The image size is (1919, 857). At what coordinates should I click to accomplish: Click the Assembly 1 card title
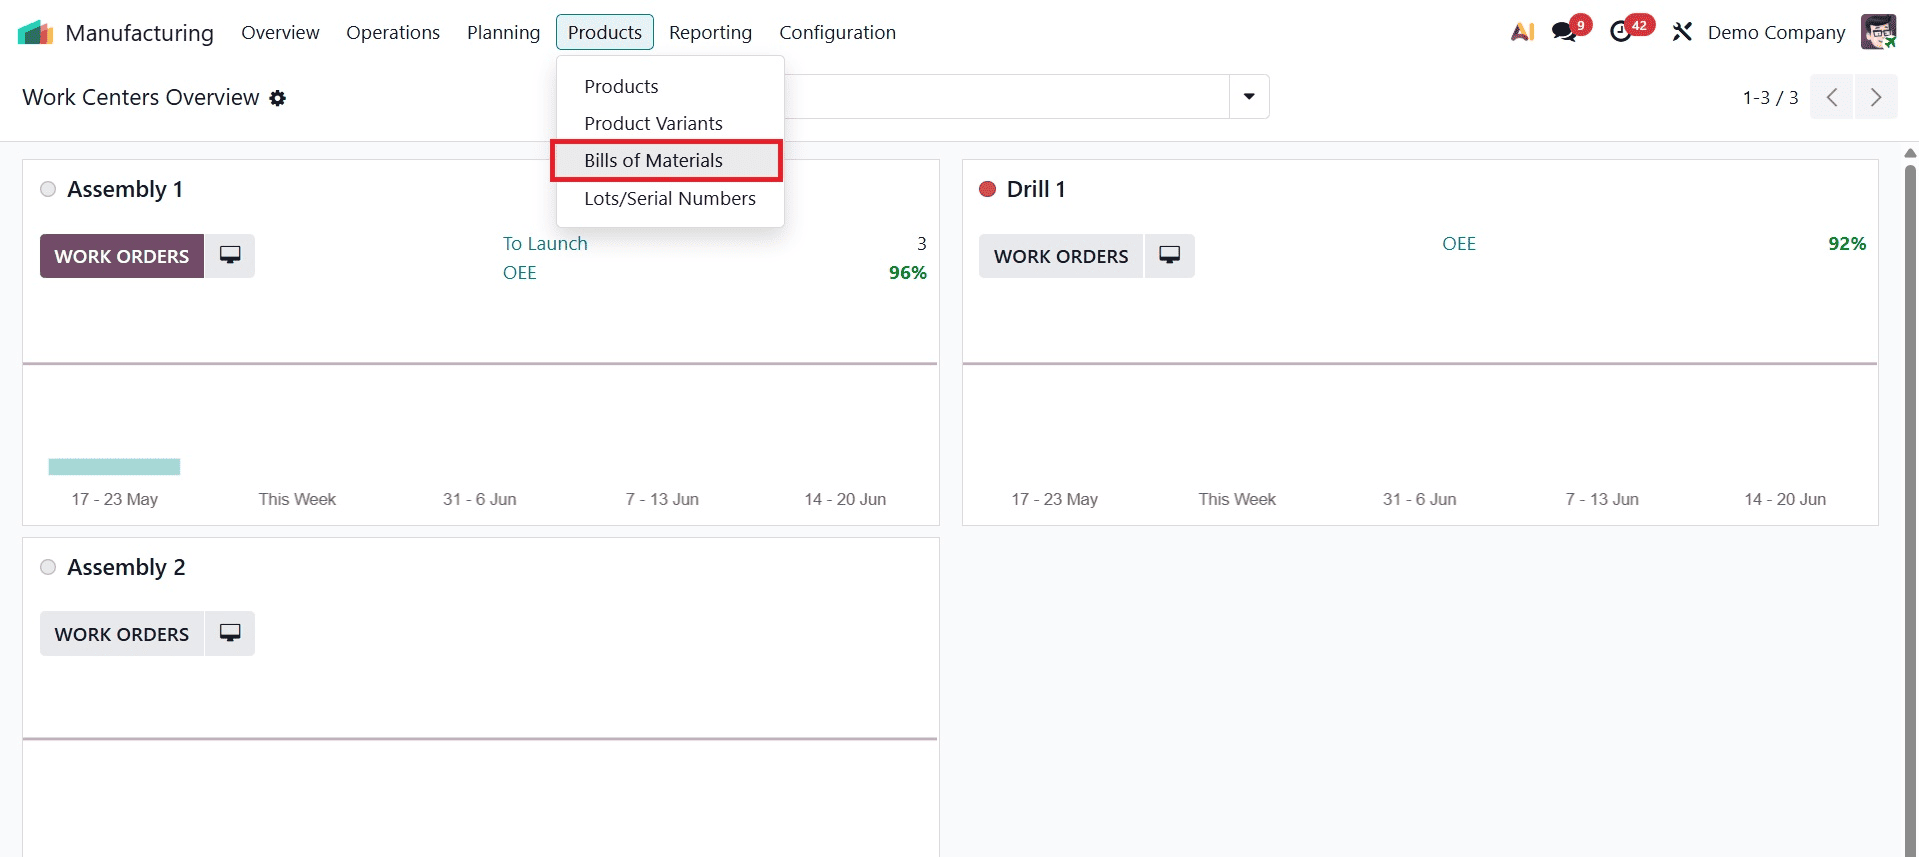125,189
